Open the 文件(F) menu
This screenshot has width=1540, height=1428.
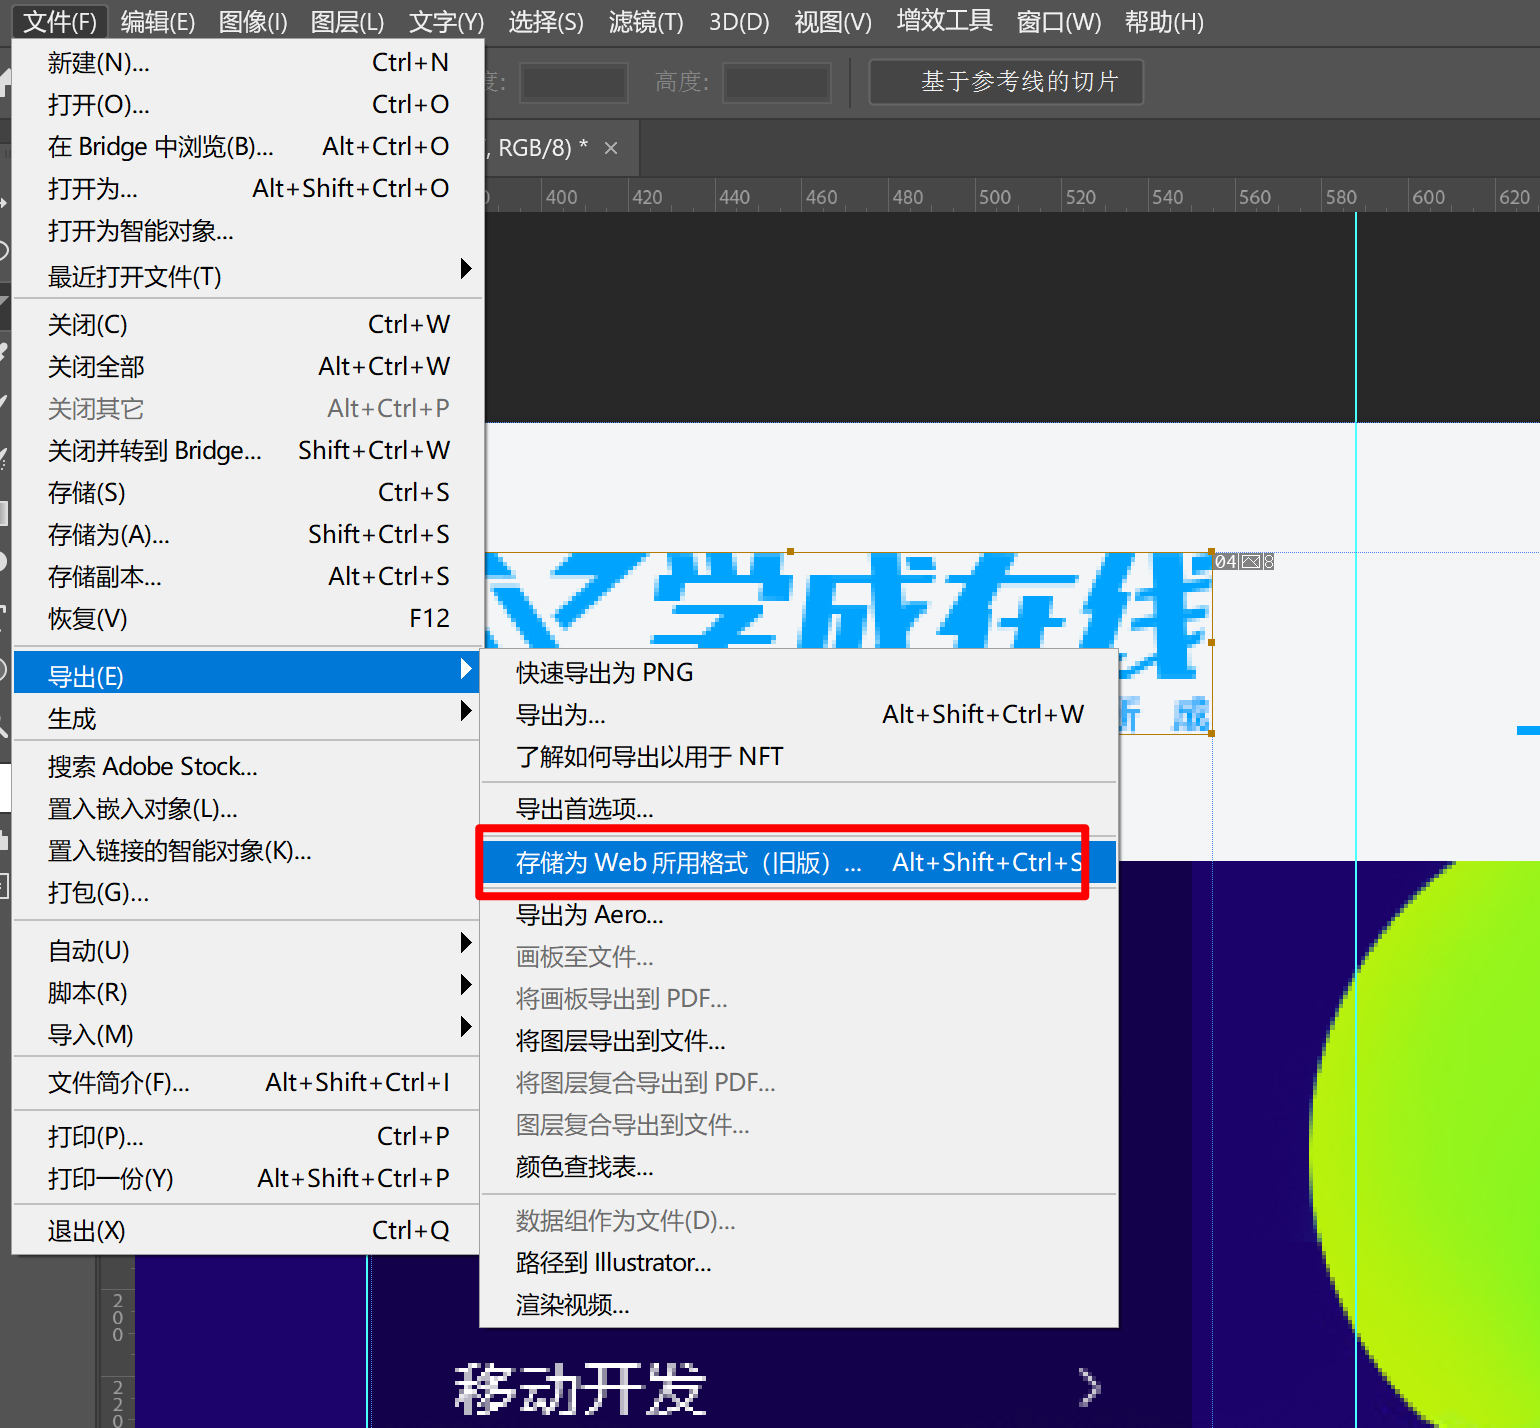pyautogui.click(x=59, y=21)
